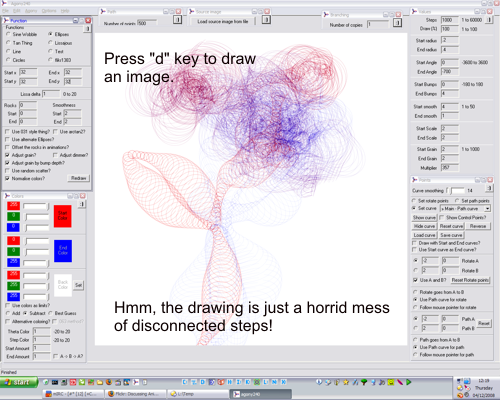500x400 pixels.
Task: Click the Number of points field
Action: click(x=147, y=23)
